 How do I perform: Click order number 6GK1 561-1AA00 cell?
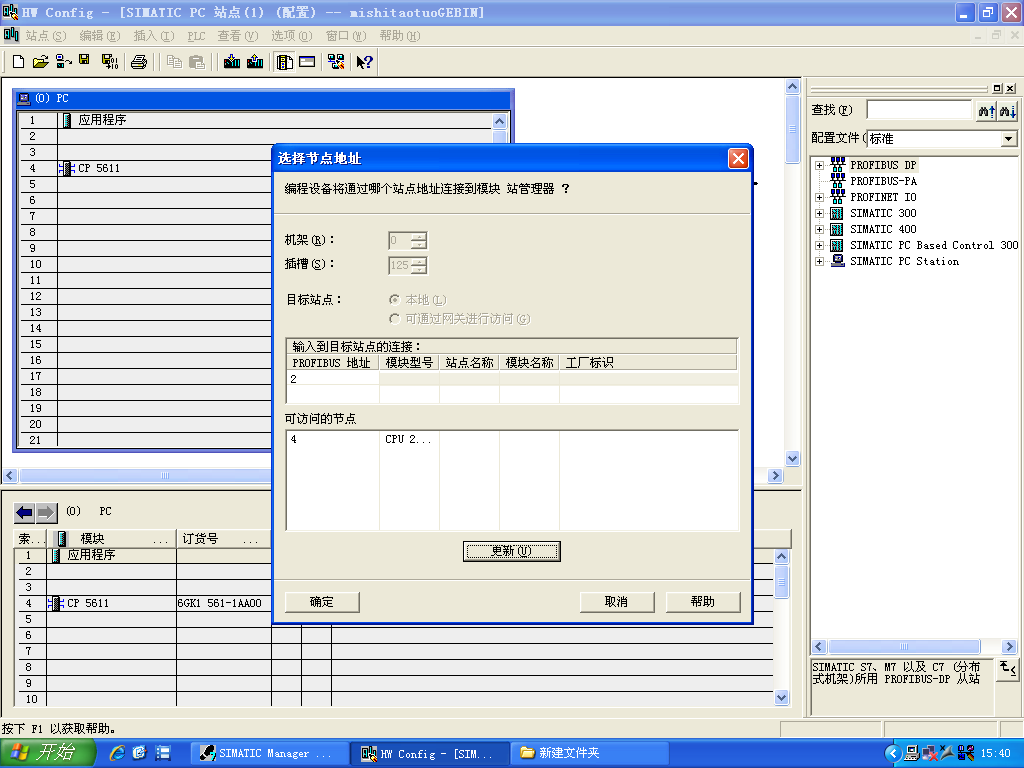[223, 603]
